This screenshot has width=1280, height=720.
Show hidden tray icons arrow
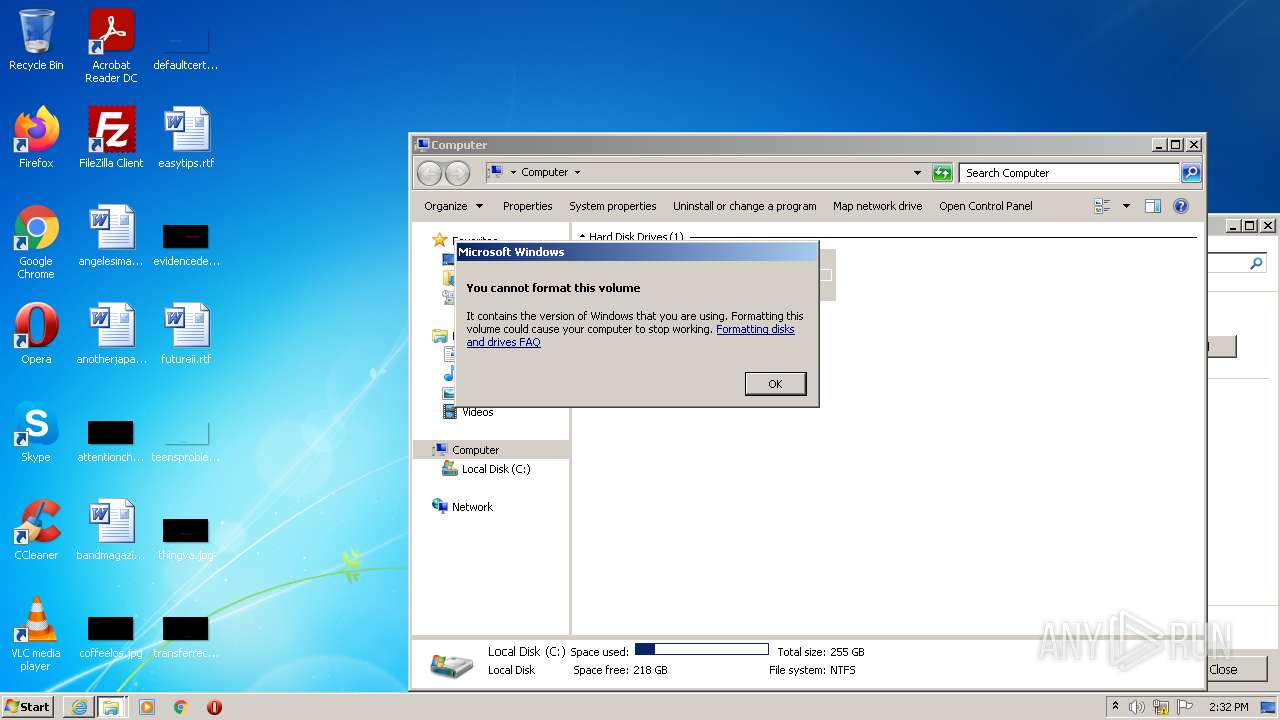point(1115,707)
